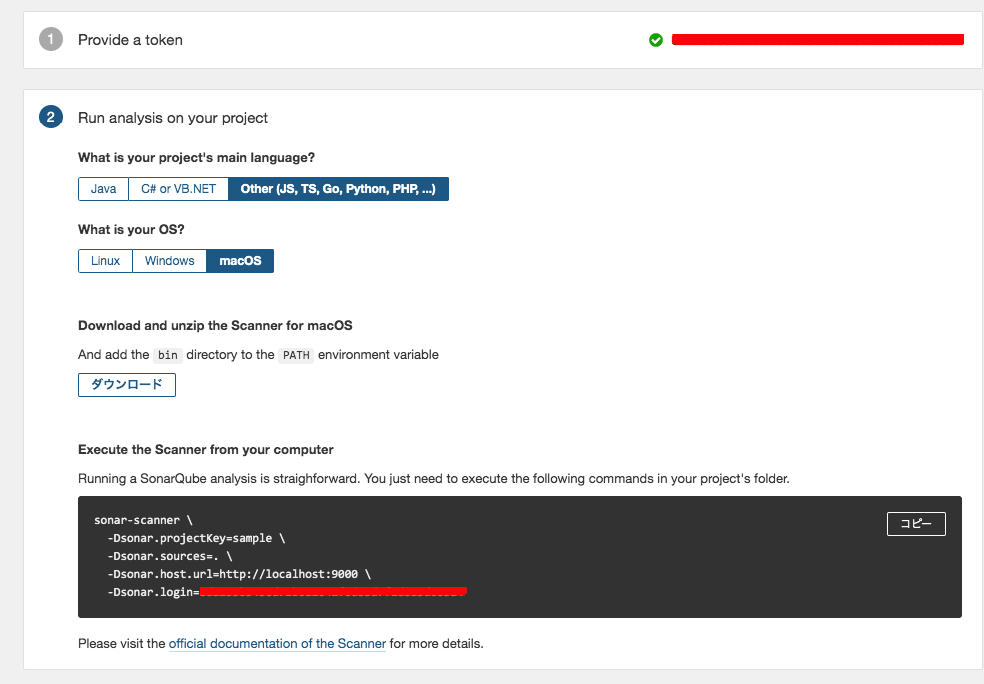The width and height of the screenshot is (984, 684).
Task: Choose Linux as OS
Action: tap(105, 261)
